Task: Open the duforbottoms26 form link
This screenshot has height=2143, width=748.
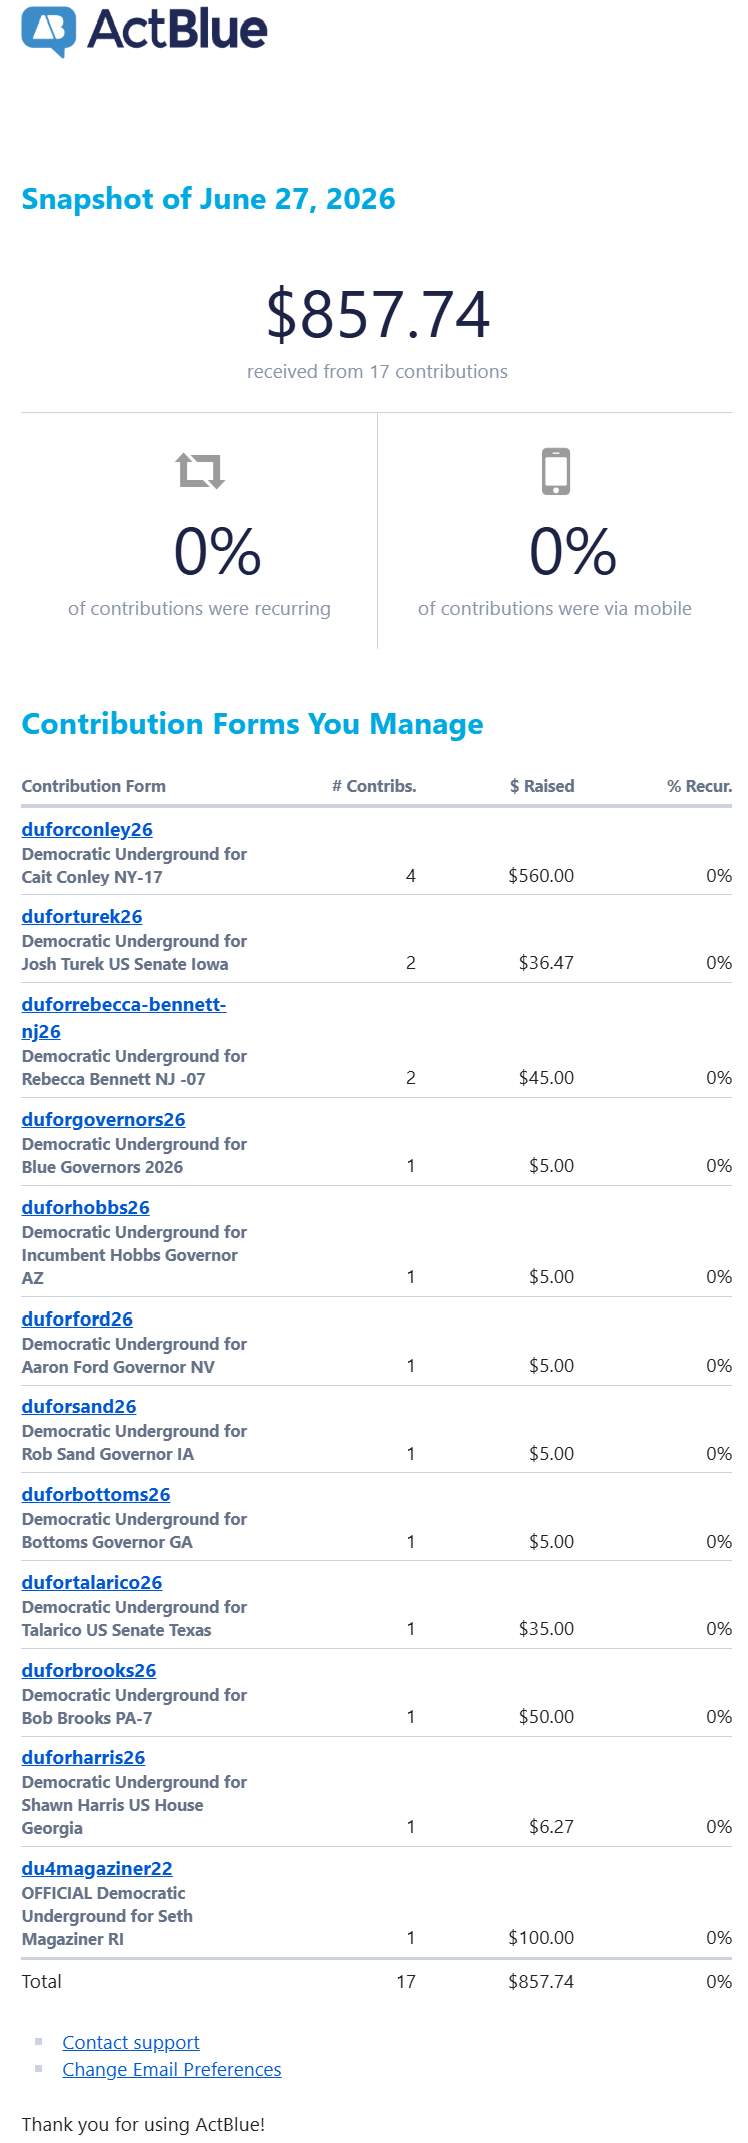Action: pyautogui.click(x=96, y=1494)
